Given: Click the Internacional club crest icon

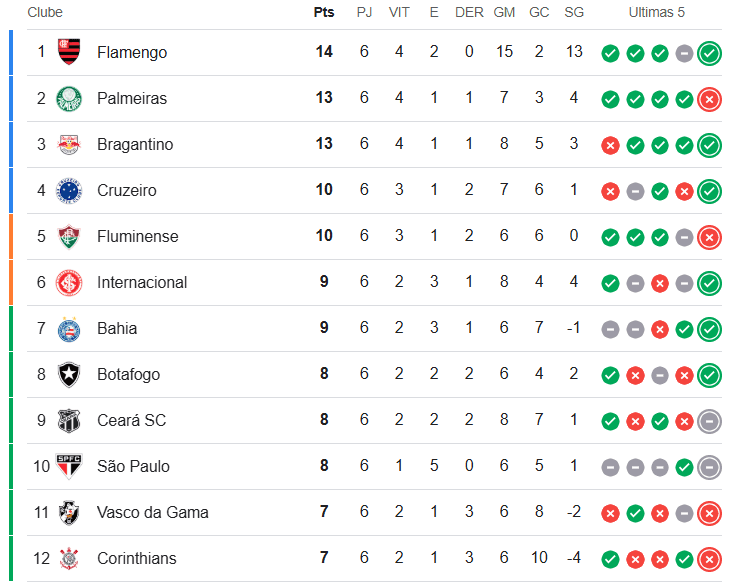Looking at the screenshot, I should point(68,282).
